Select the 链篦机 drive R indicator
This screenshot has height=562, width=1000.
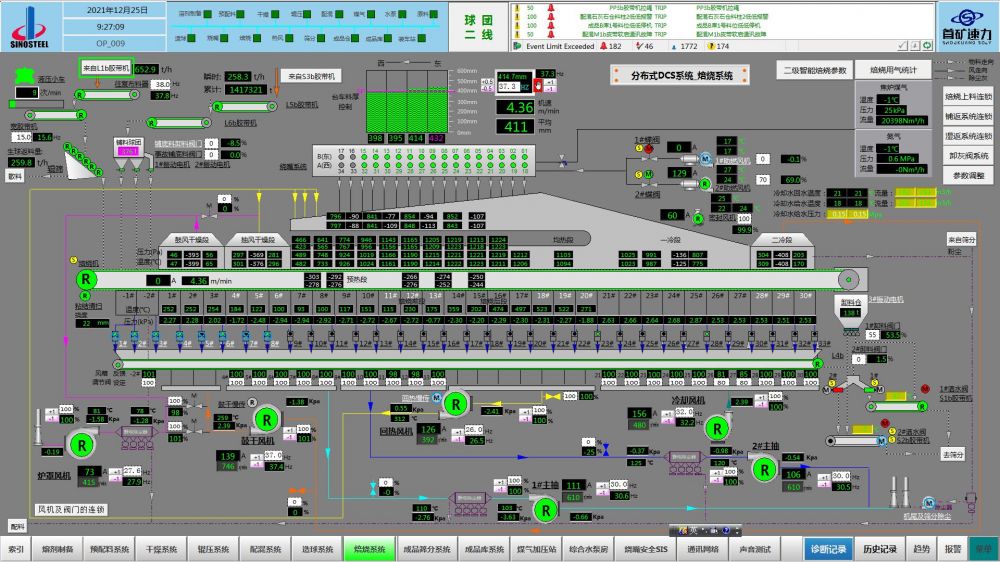[85, 279]
